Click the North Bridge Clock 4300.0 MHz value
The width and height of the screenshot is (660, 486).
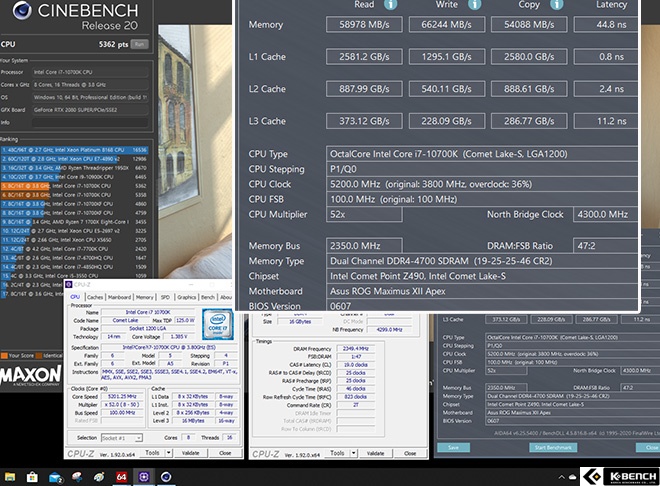606,215
